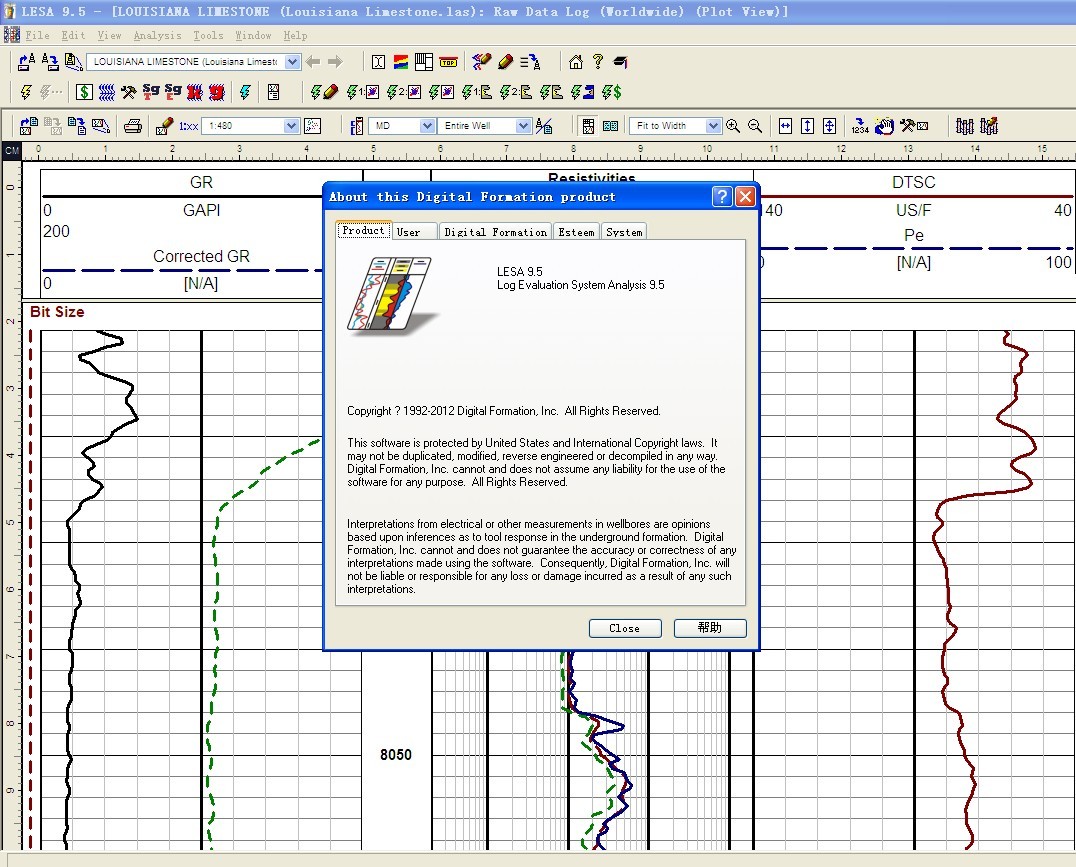
Task: Click the yellow question mark help icon
Action: [598, 62]
